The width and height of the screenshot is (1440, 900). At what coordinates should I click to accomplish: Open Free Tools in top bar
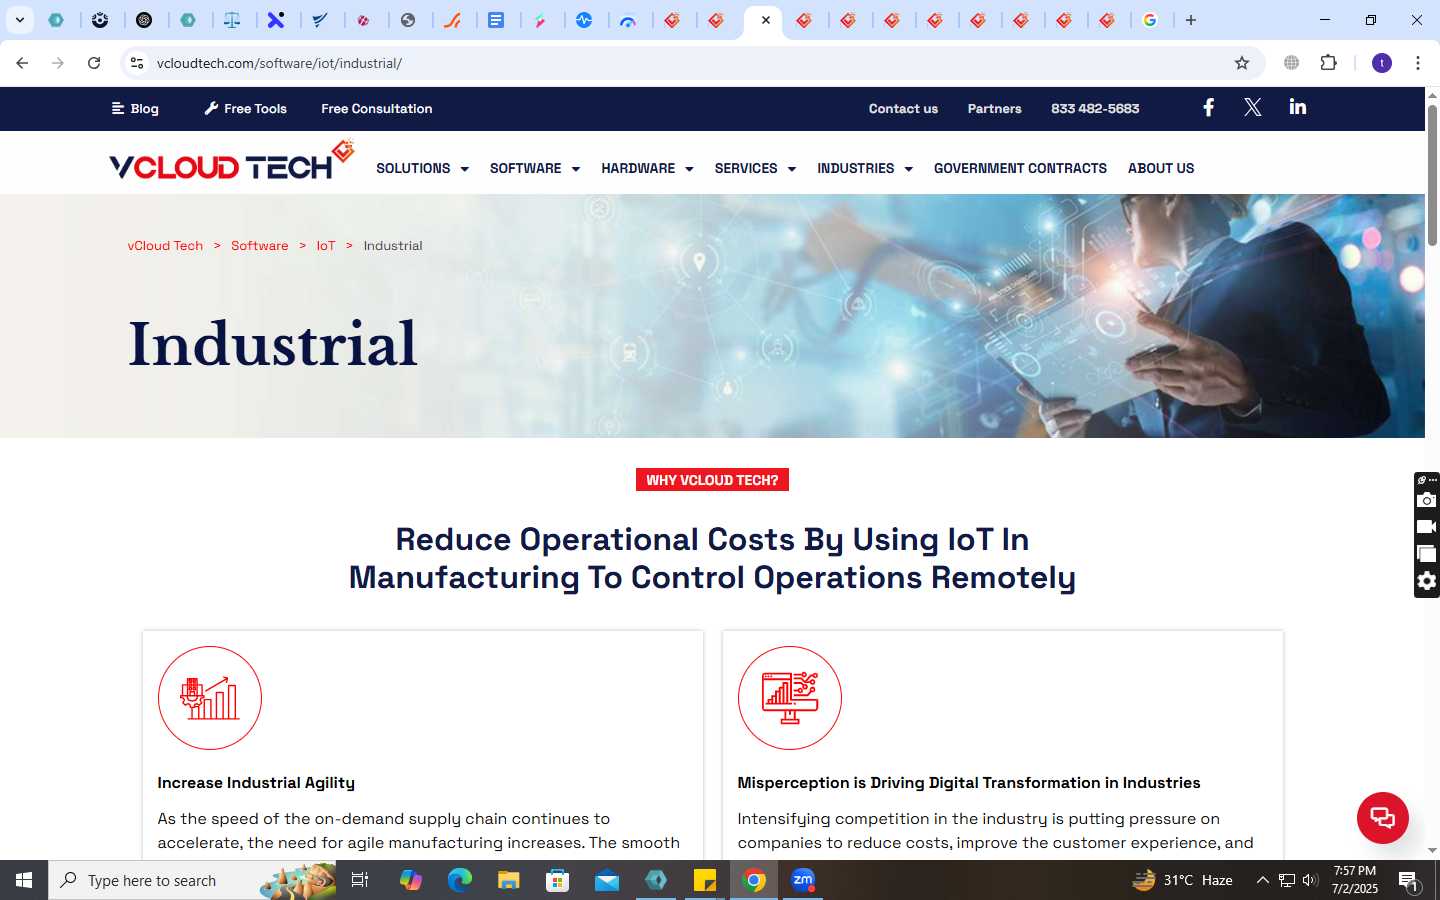246,108
